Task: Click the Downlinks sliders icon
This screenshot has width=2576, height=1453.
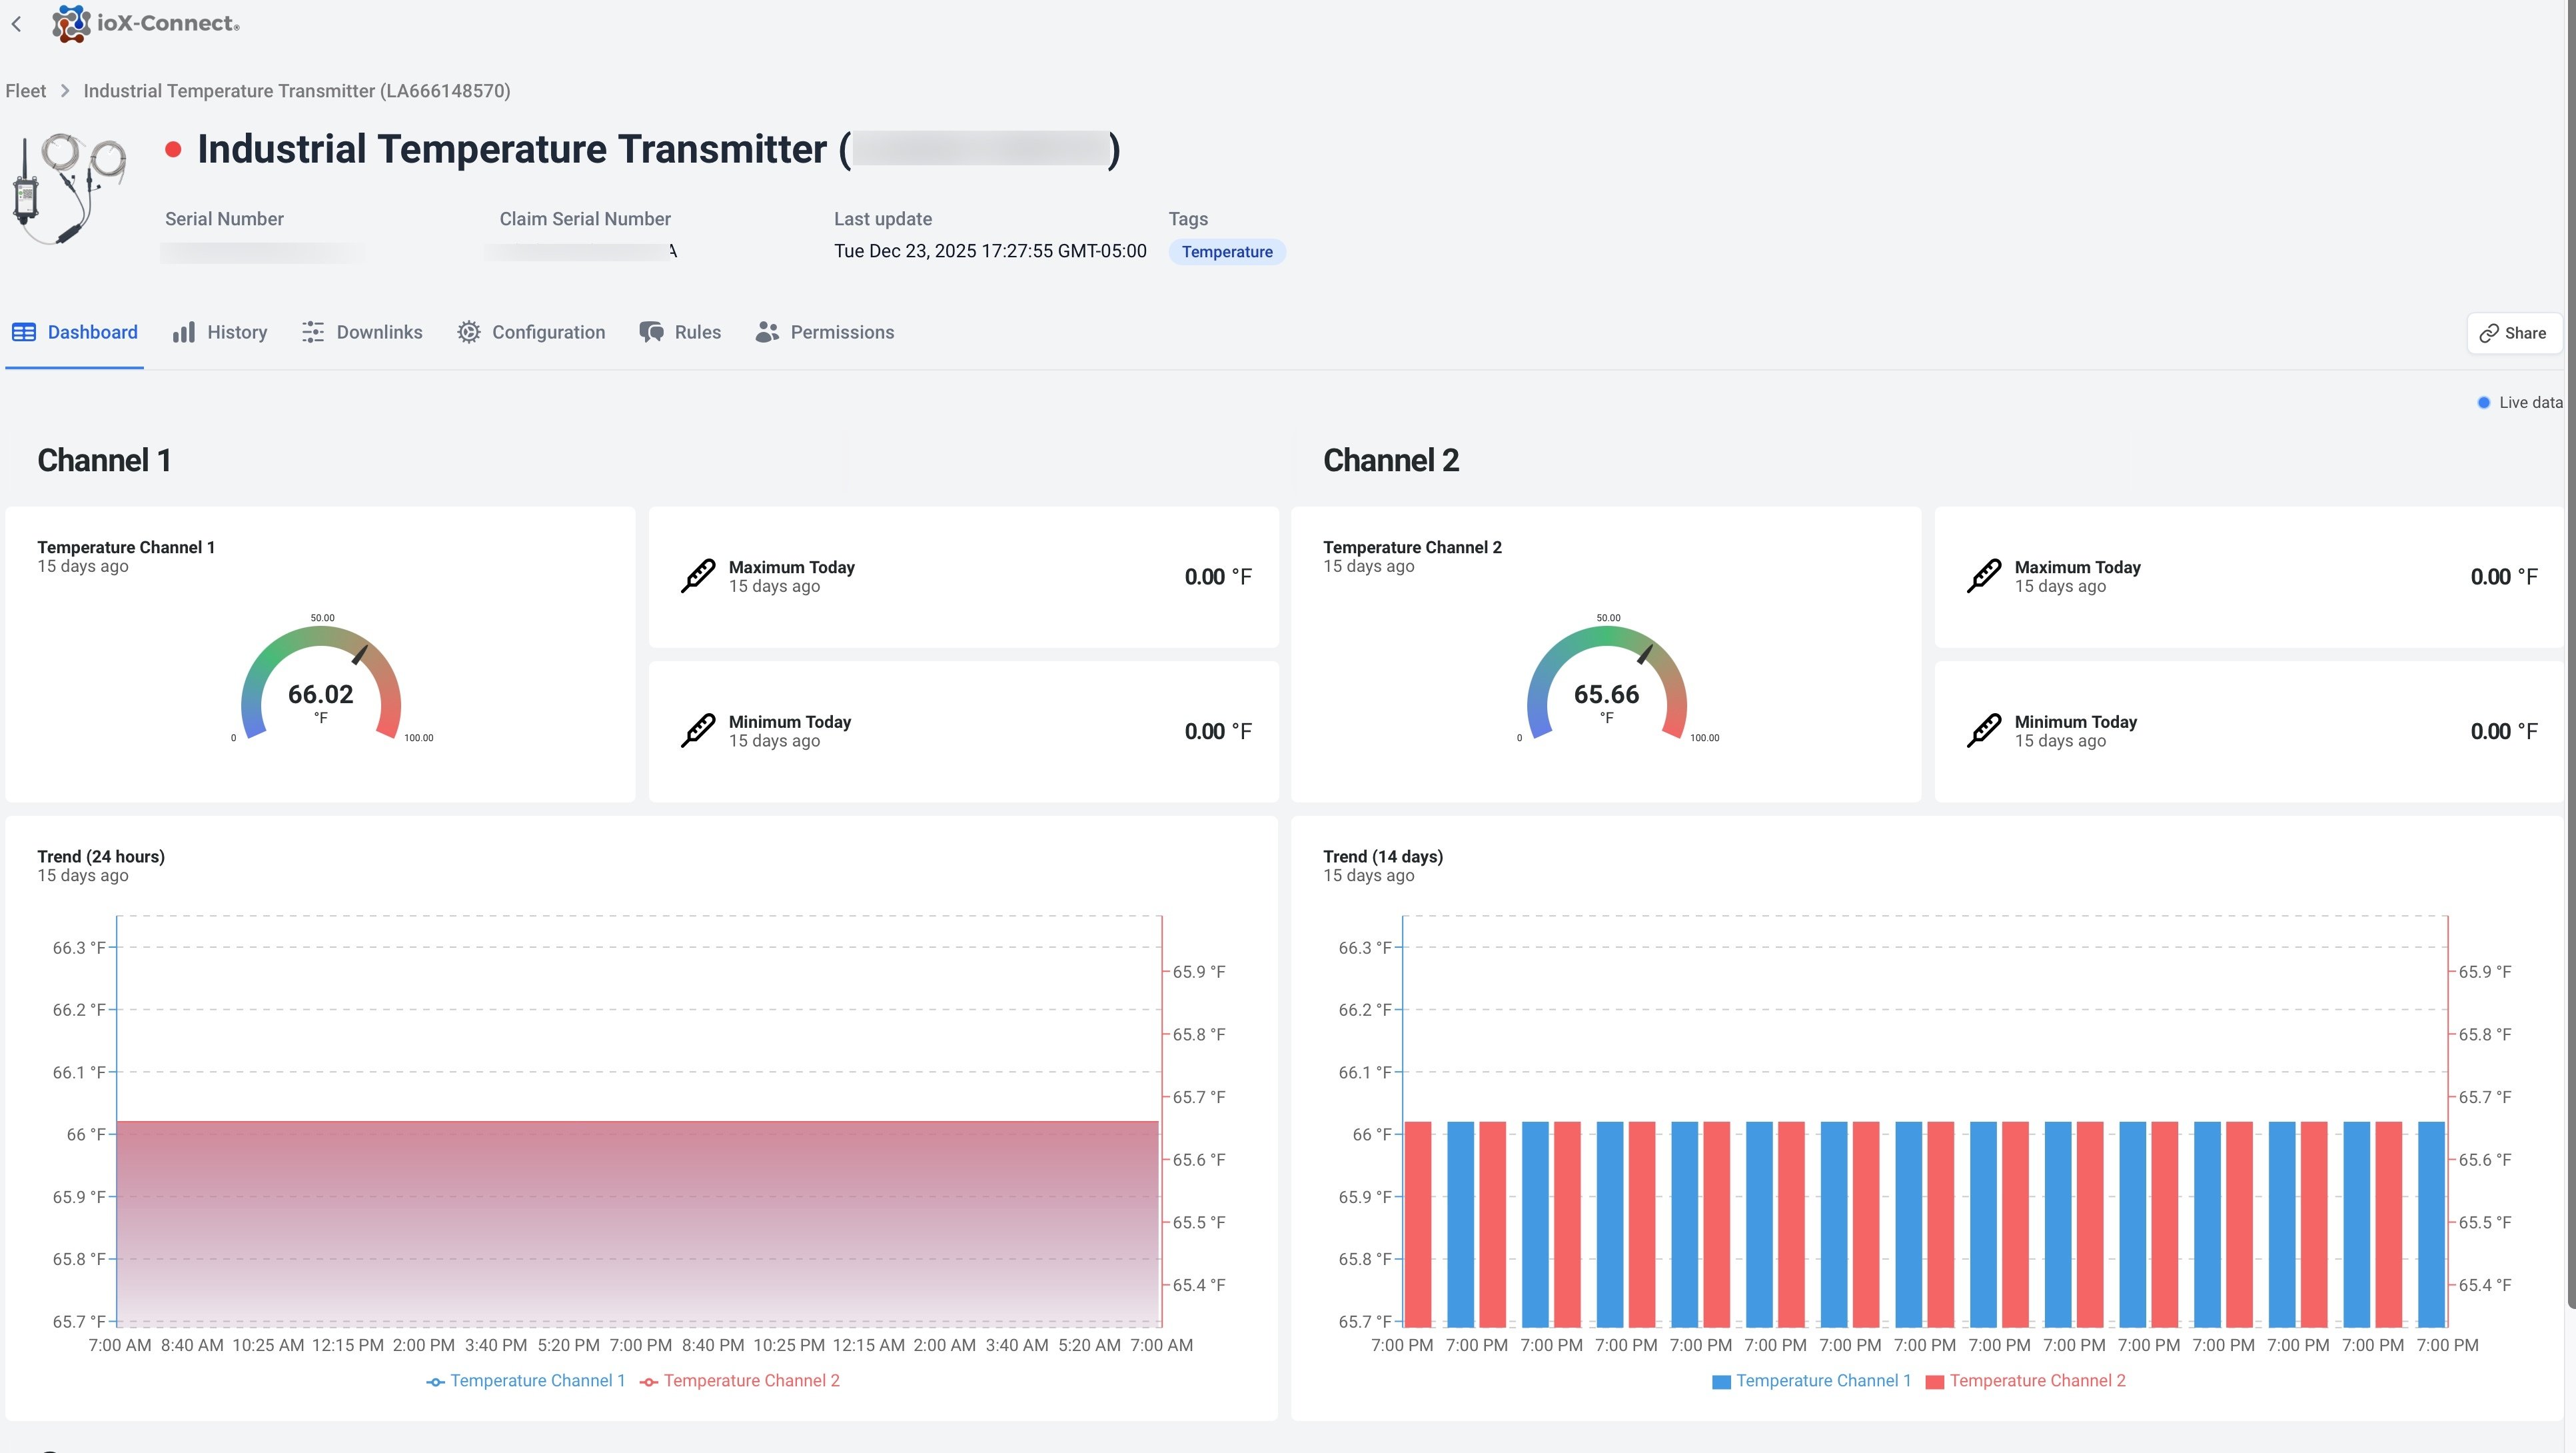Action: click(313, 331)
